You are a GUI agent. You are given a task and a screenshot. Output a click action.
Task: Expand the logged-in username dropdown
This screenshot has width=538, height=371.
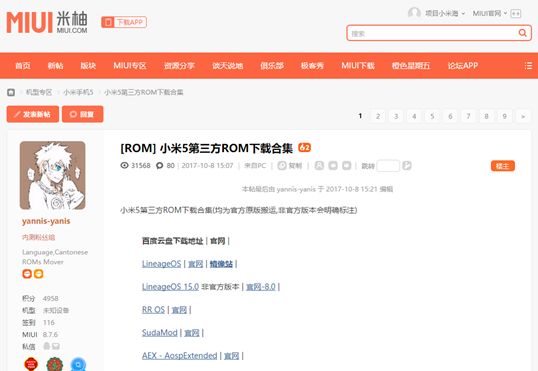tap(445, 13)
